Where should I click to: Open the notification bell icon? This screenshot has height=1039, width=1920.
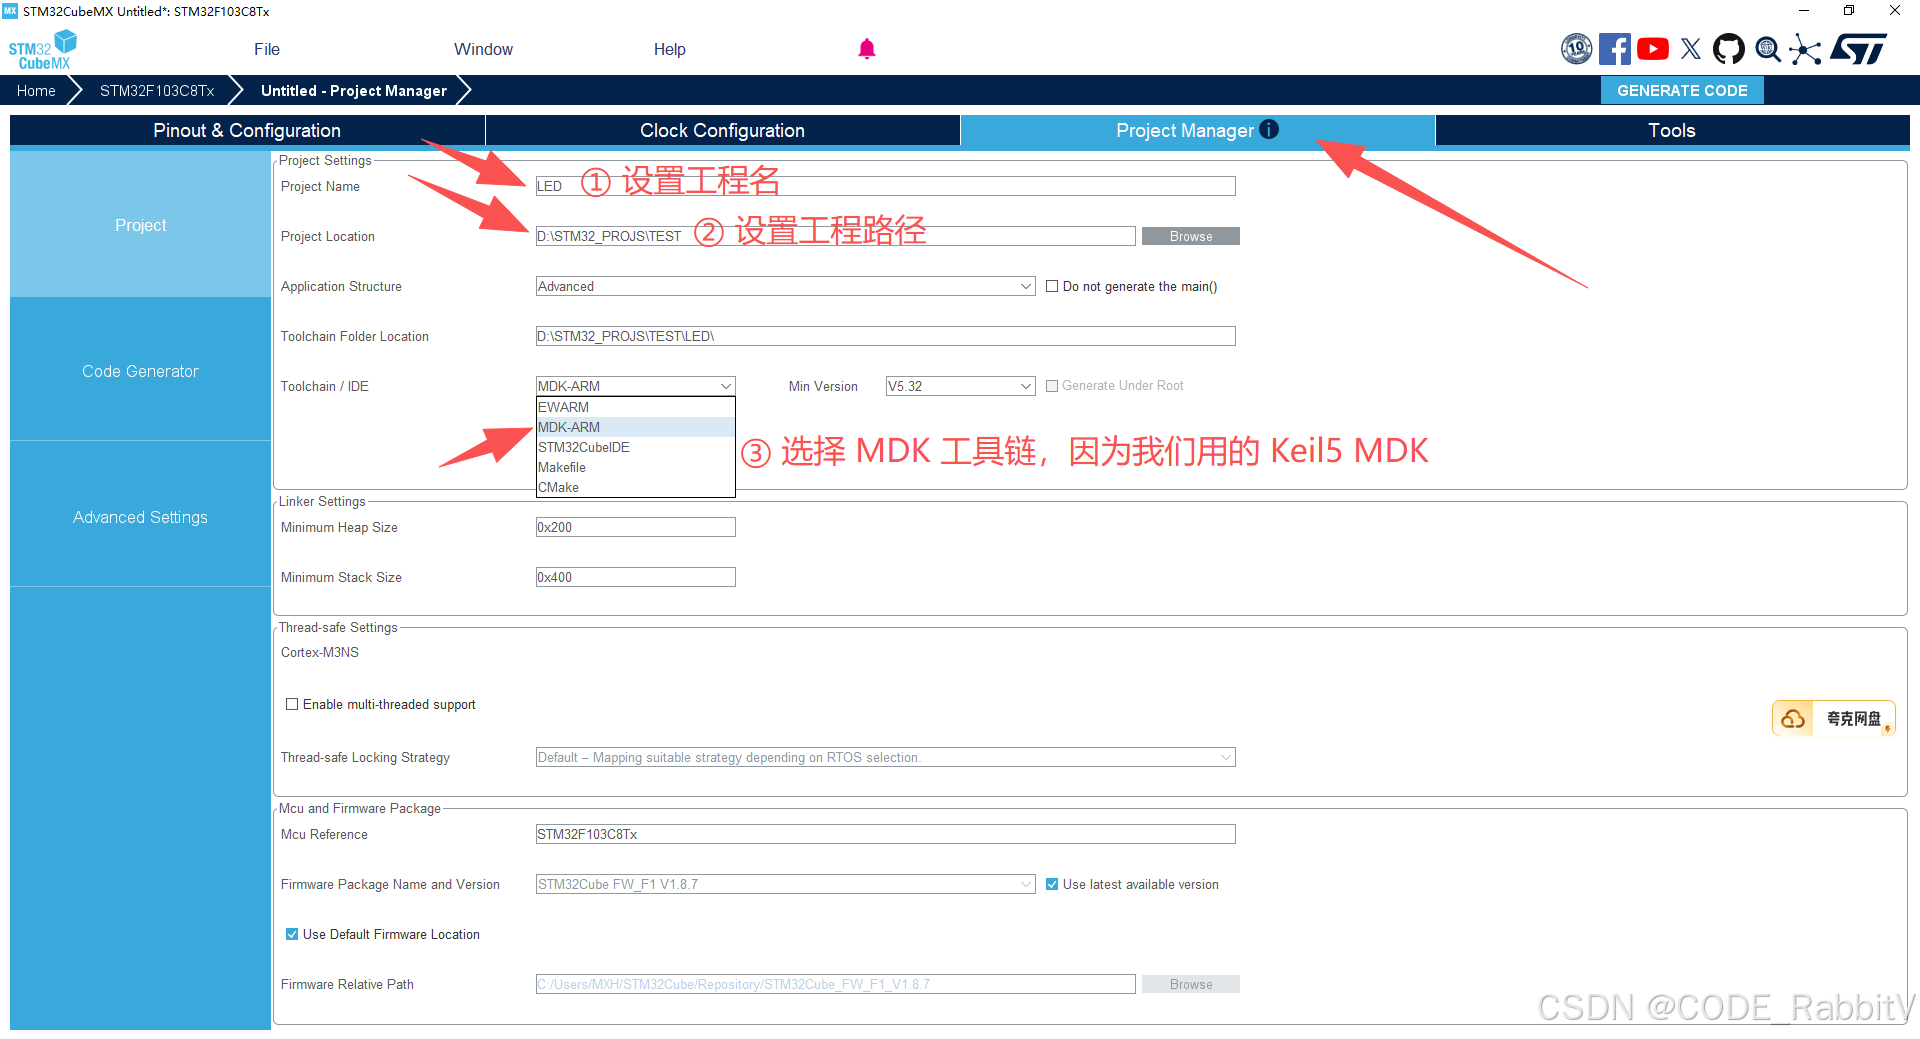[867, 49]
